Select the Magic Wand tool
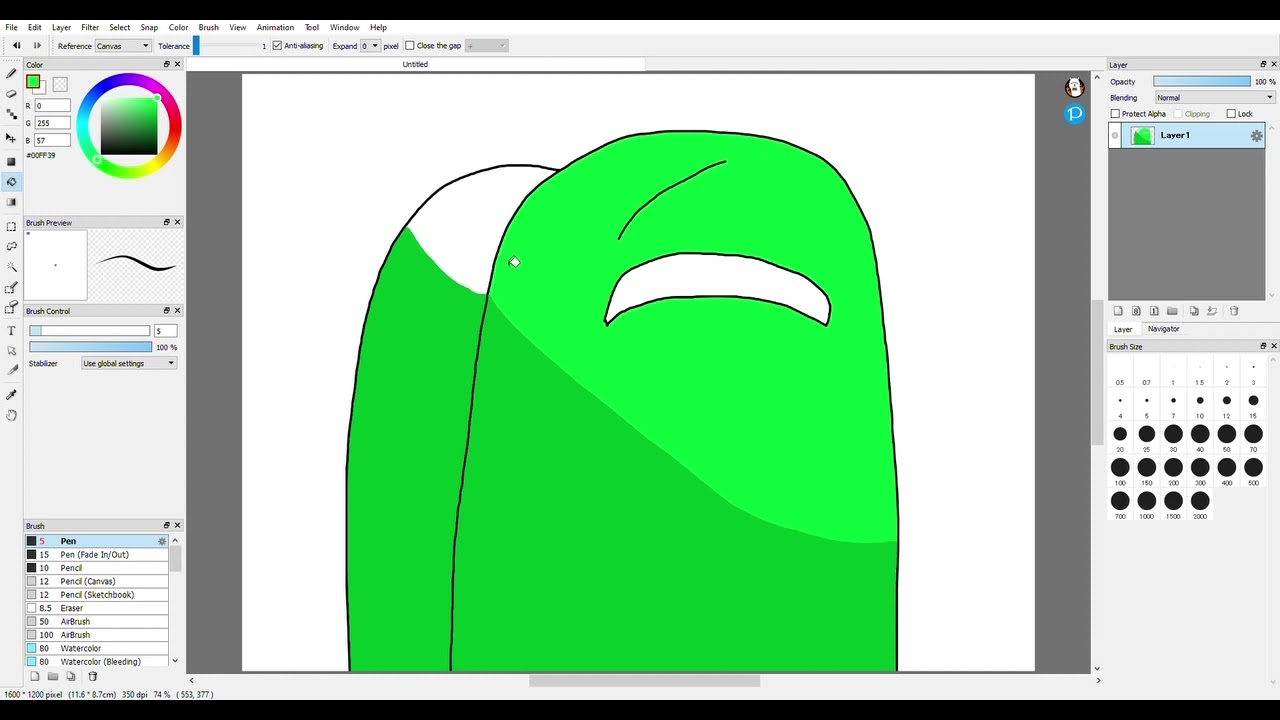Screen dimensions: 1280x720 (11, 267)
